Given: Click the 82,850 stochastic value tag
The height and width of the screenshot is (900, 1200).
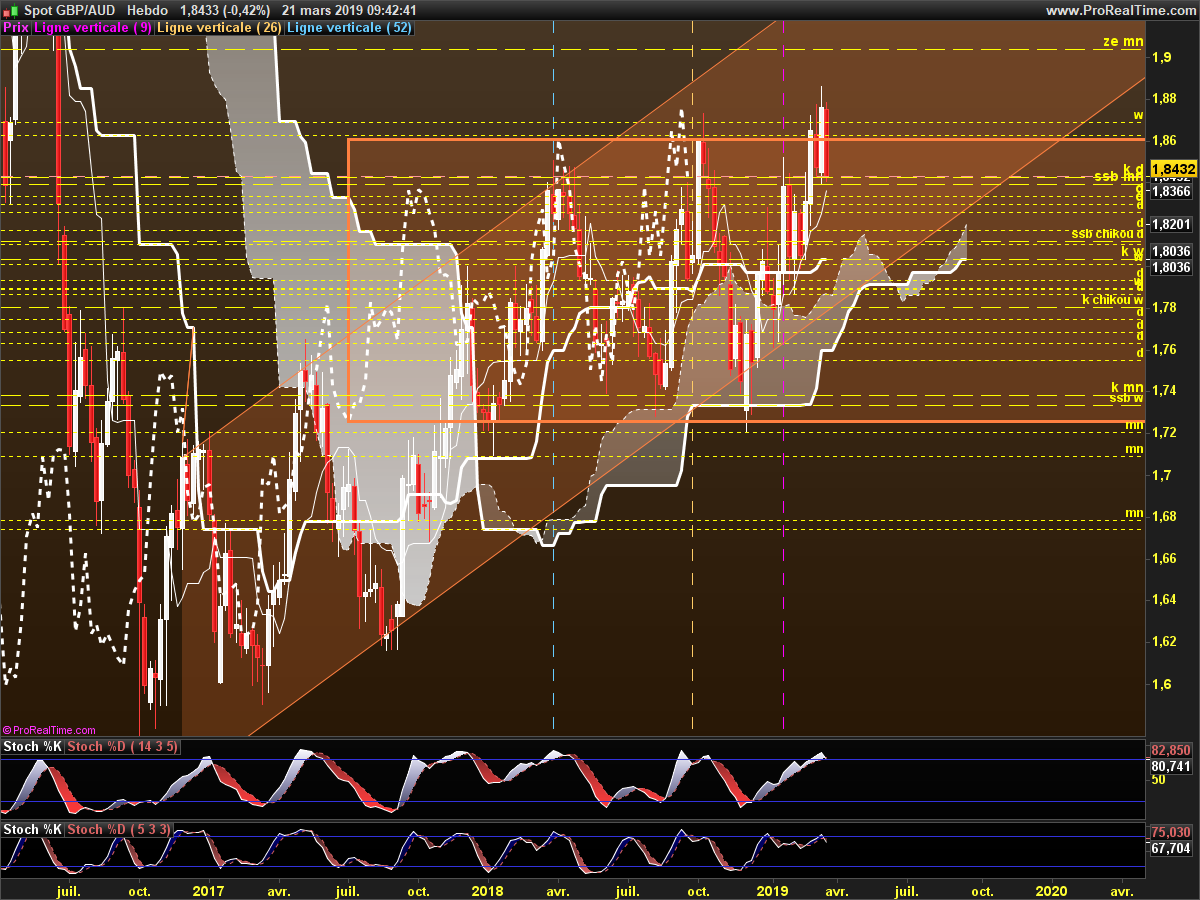Looking at the screenshot, I should click(1171, 750).
